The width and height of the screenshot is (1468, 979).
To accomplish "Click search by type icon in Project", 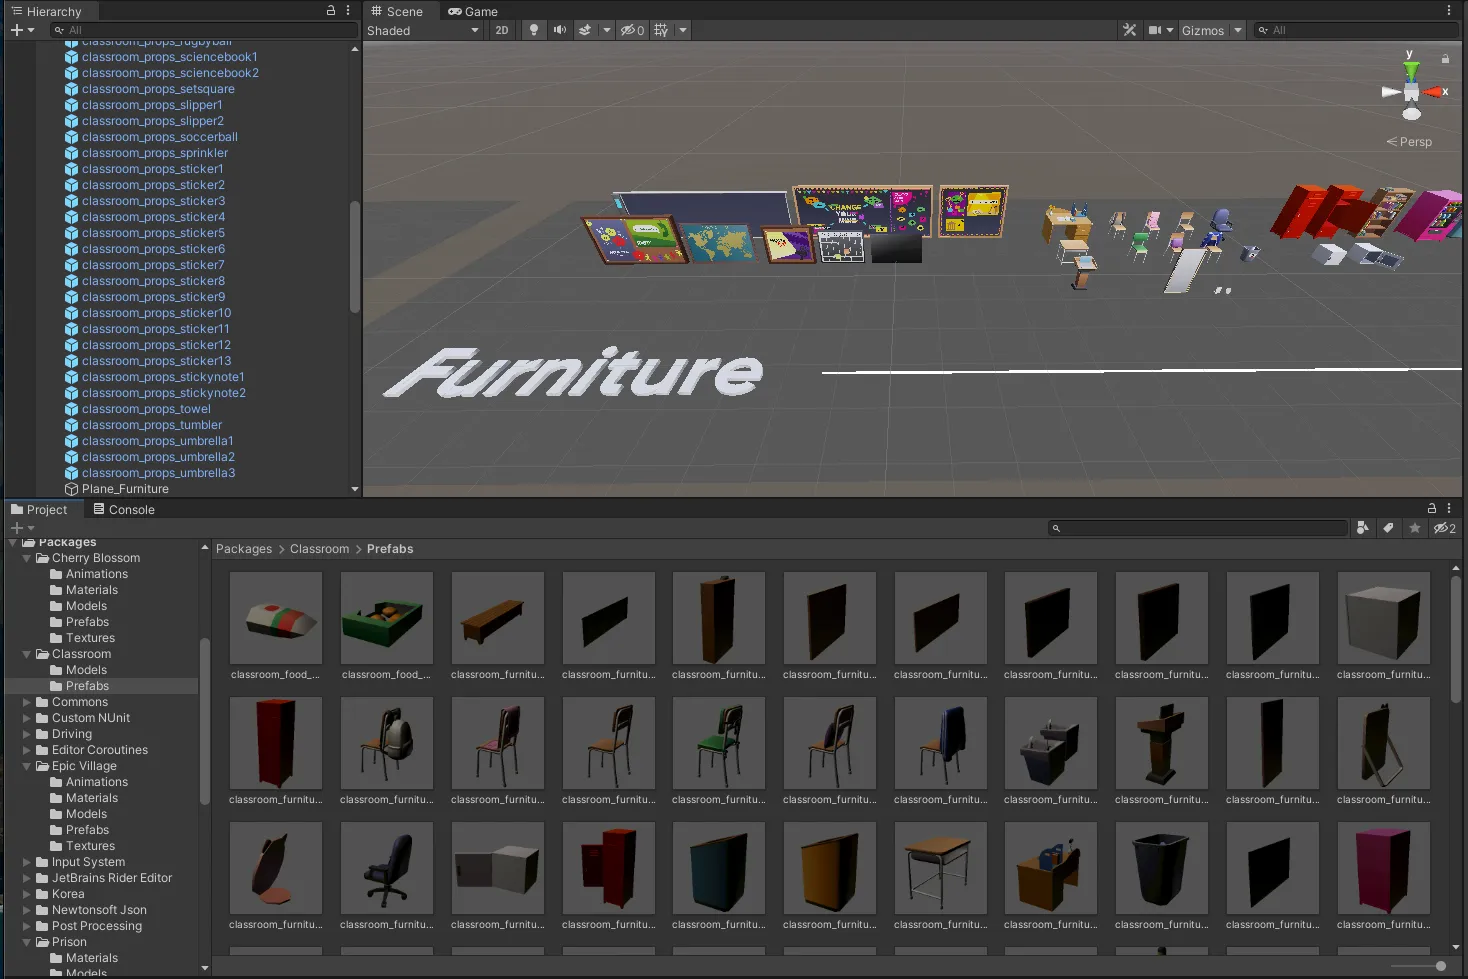I will click(x=1362, y=528).
